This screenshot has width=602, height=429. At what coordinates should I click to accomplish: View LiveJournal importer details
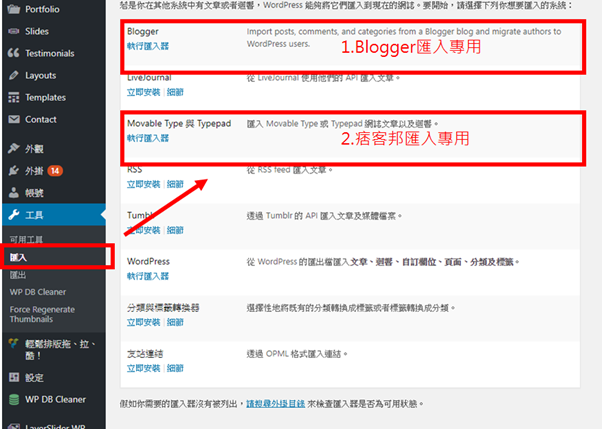coord(175,92)
